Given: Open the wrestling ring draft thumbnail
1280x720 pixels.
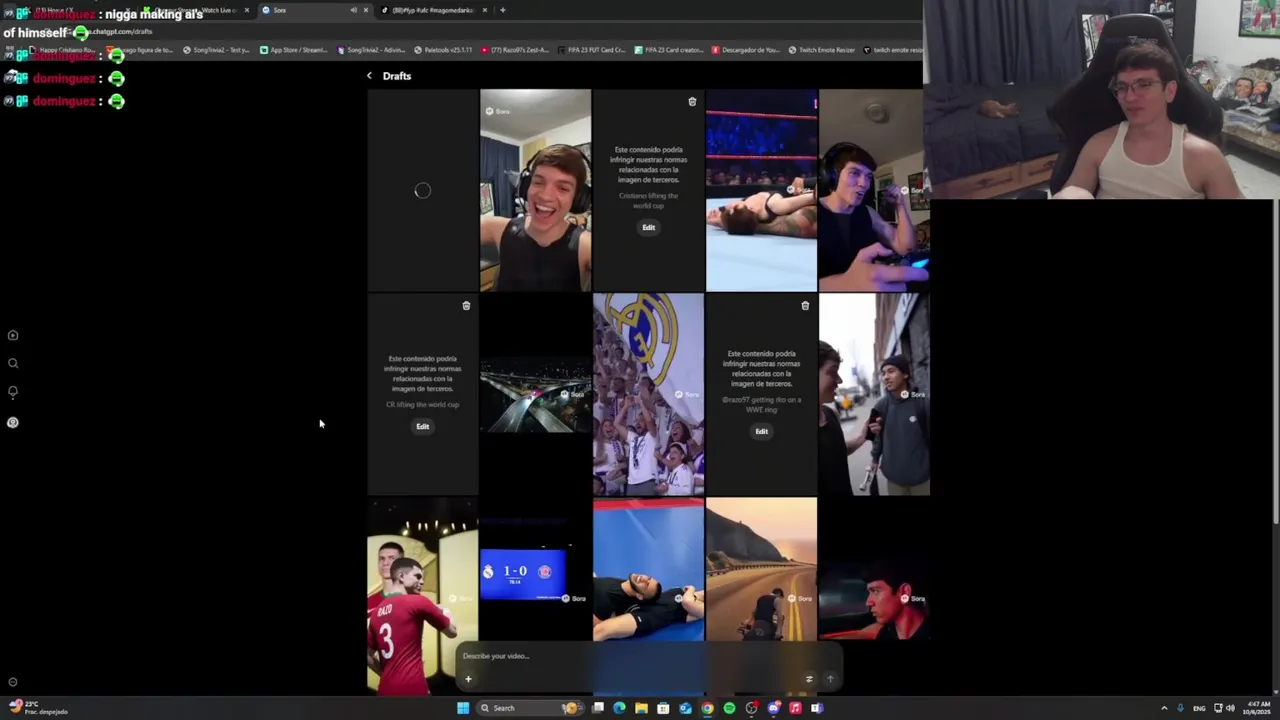Looking at the screenshot, I should (x=761, y=190).
